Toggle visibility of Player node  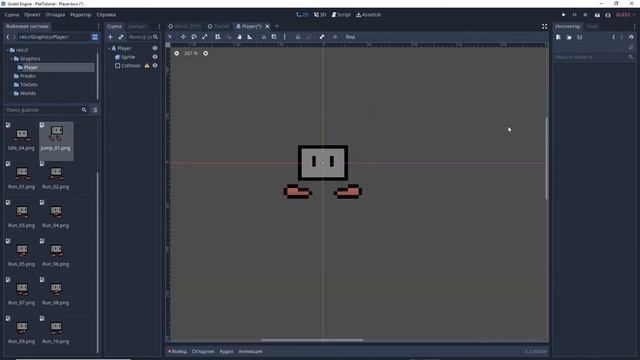pyautogui.click(x=155, y=48)
